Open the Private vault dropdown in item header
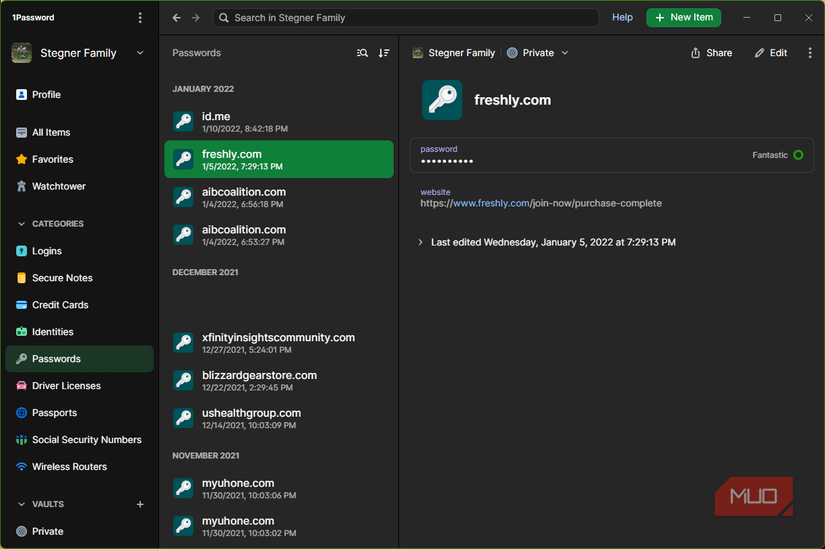The height and width of the screenshot is (549, 825). click(x=538, y=53)
